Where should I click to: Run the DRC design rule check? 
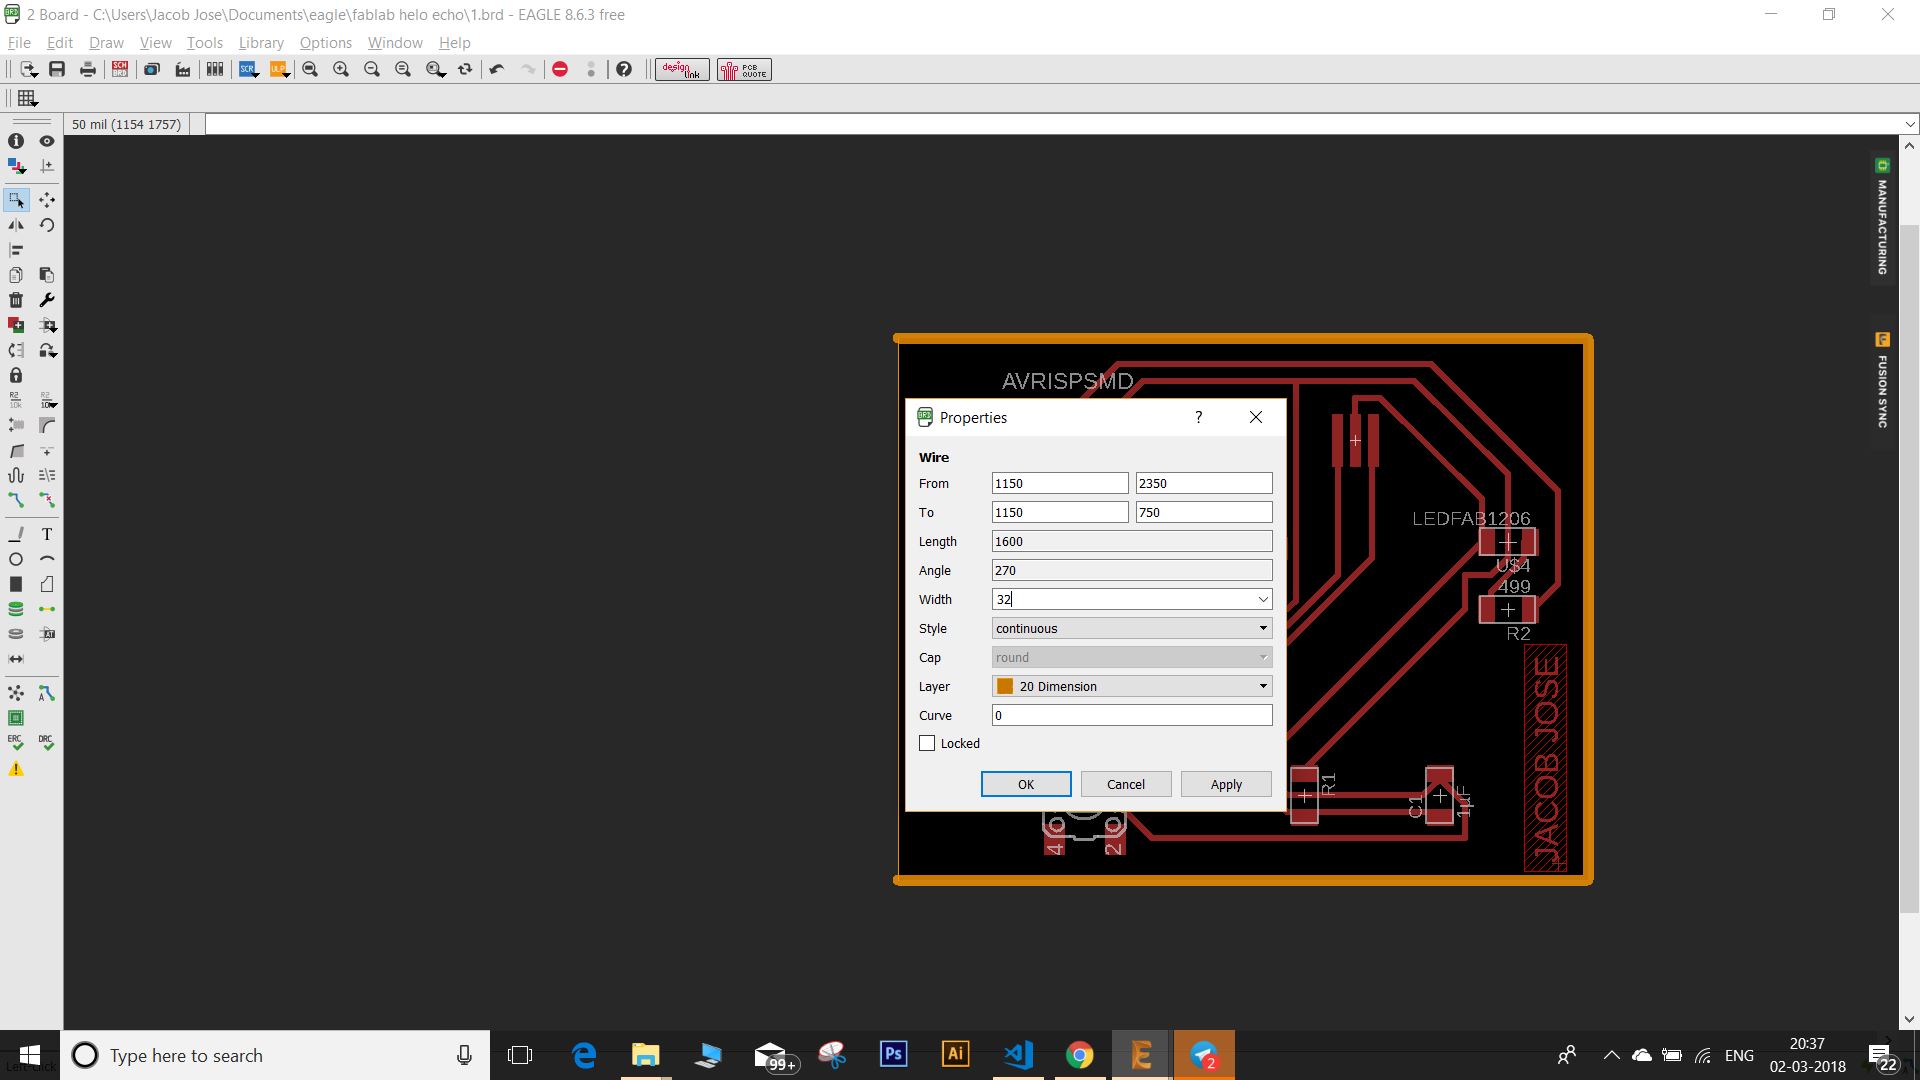coord(46,743)
